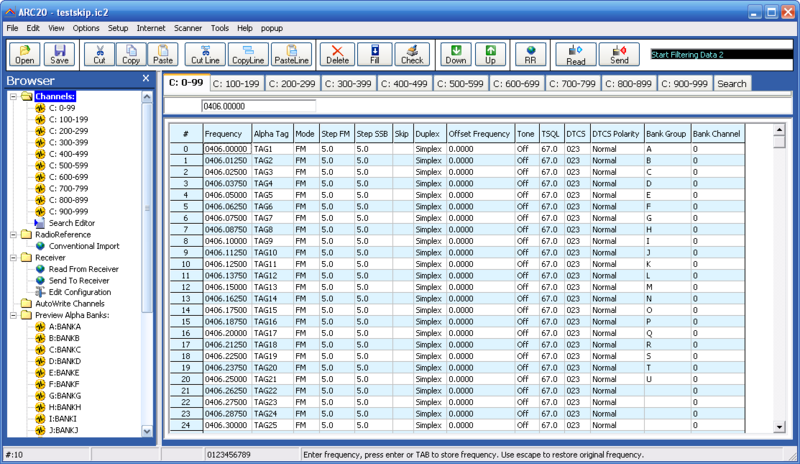This screenshot has width=800, height=464.
Task: Delete the entry with the Delete icon
Action: [x=337, y=54]
